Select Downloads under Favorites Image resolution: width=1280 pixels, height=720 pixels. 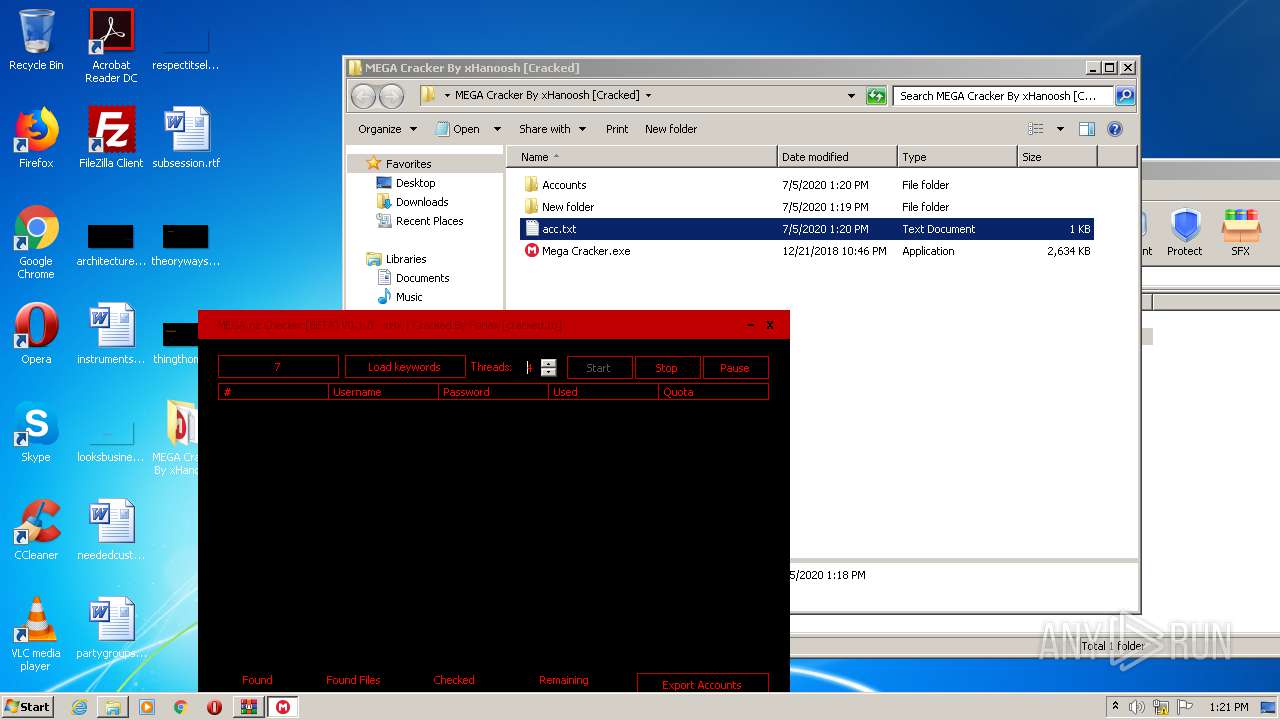tap(421, 202)
